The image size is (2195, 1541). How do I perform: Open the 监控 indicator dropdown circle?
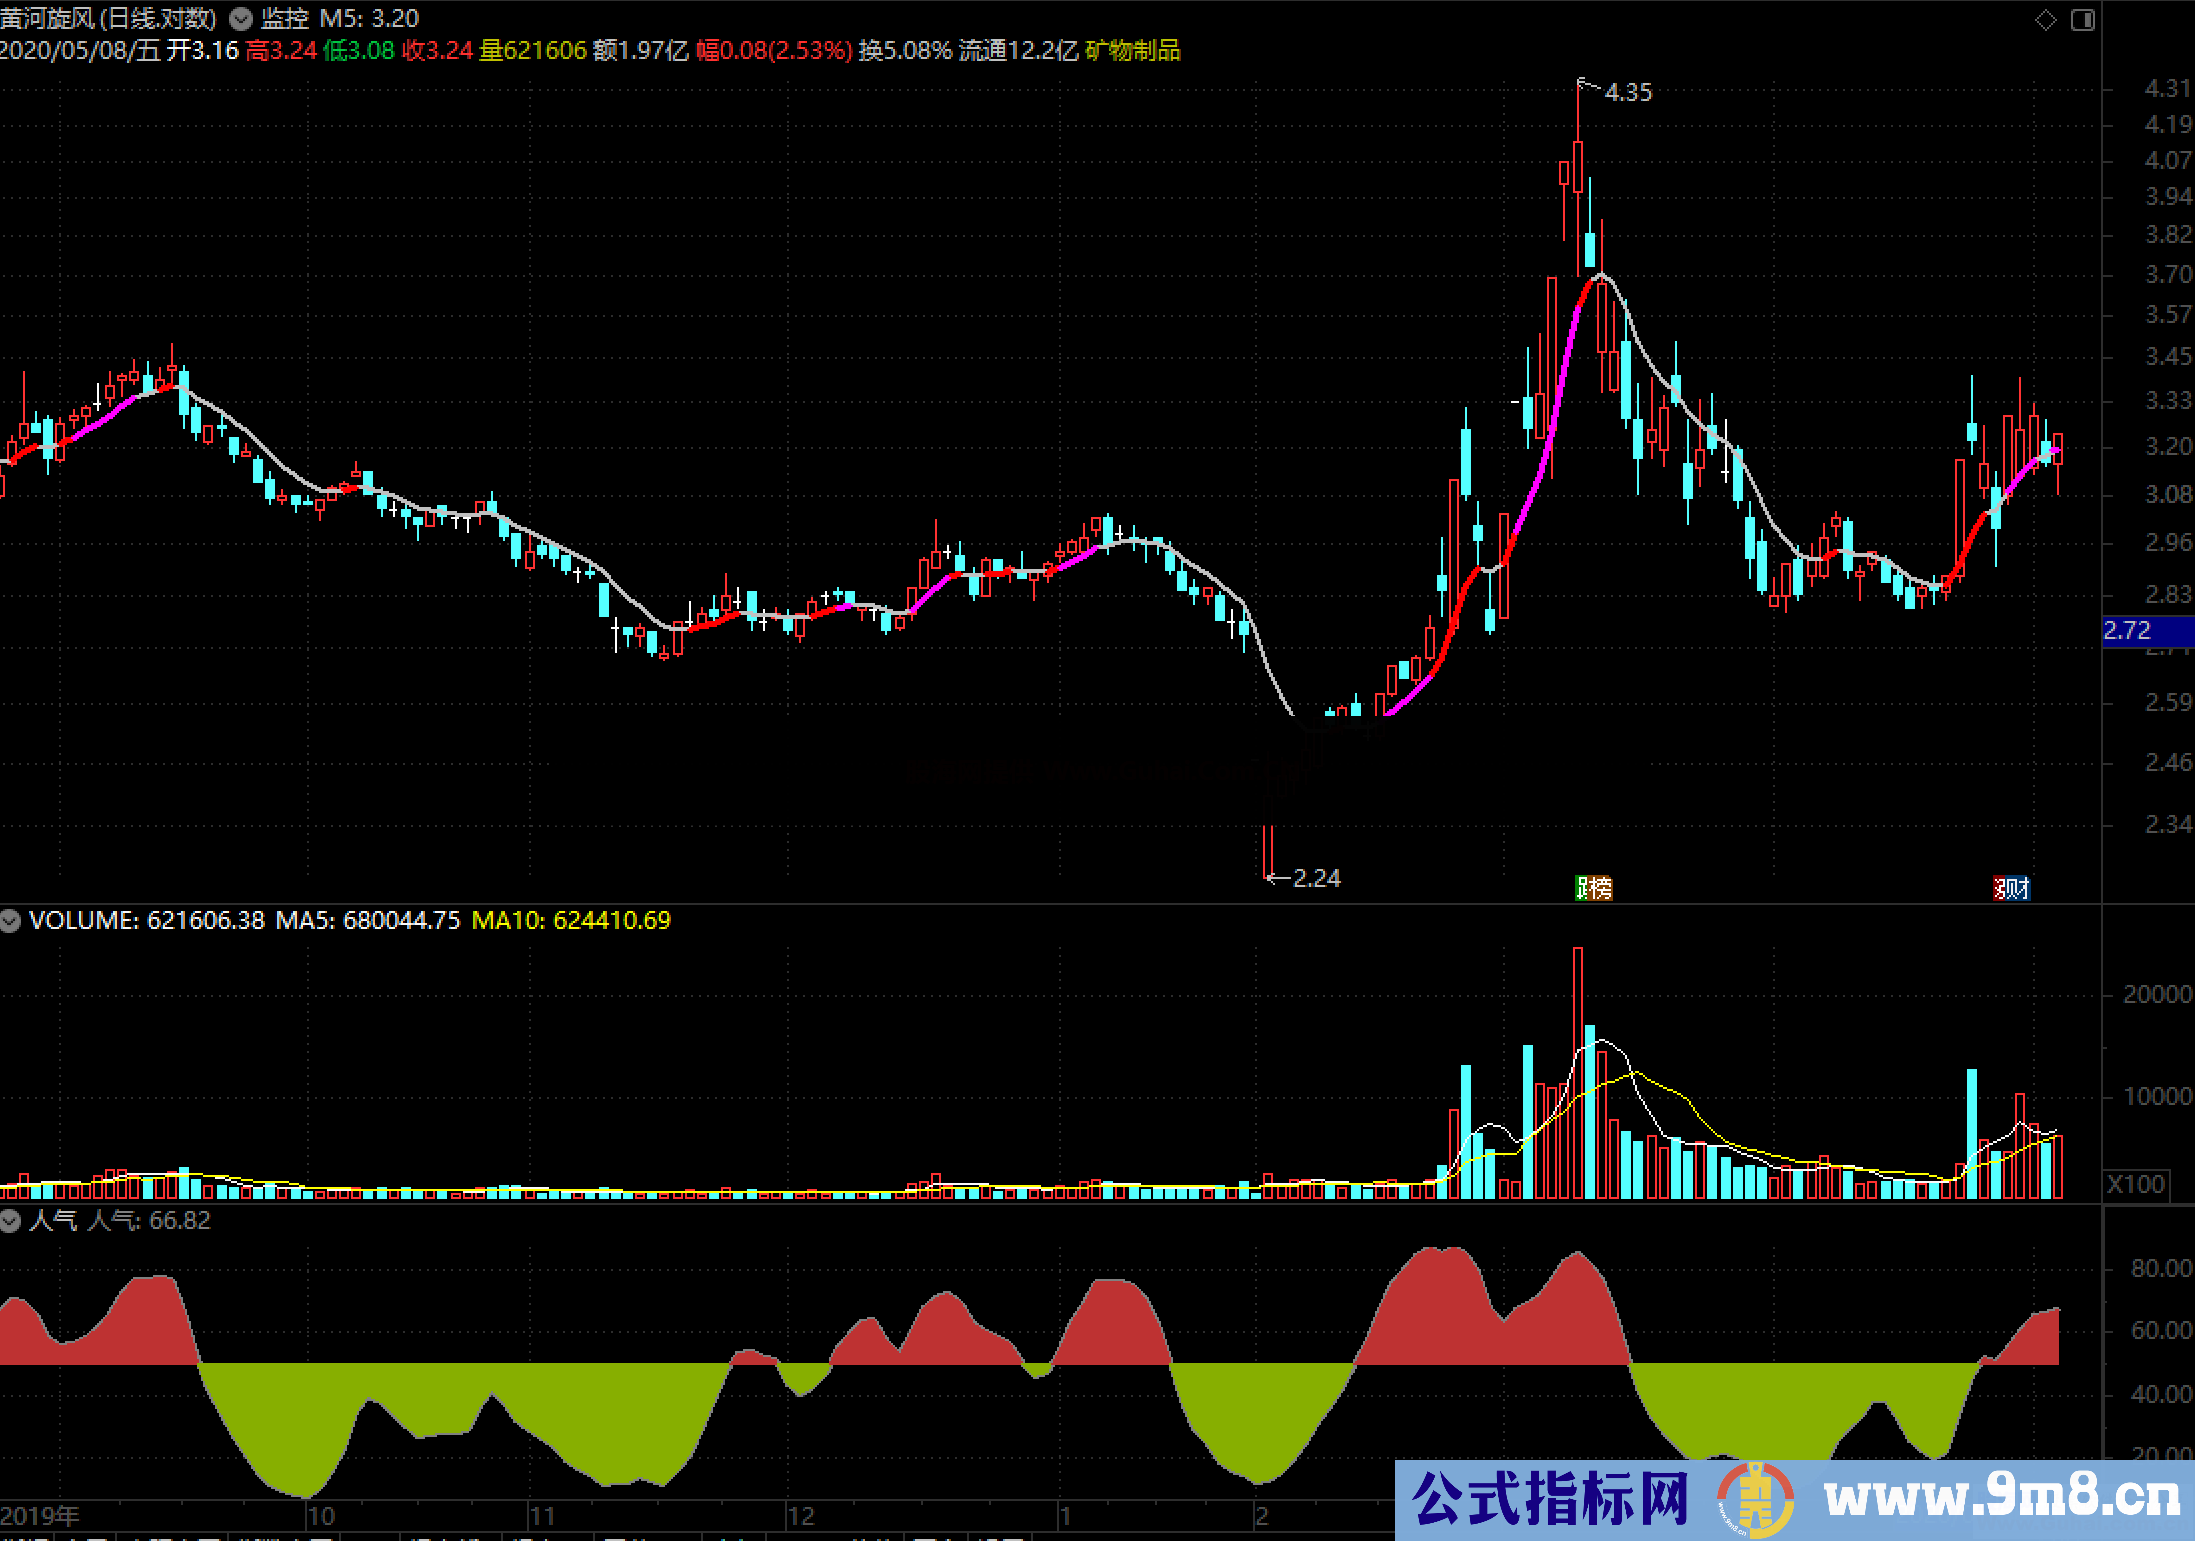click(x=241, y=19)
